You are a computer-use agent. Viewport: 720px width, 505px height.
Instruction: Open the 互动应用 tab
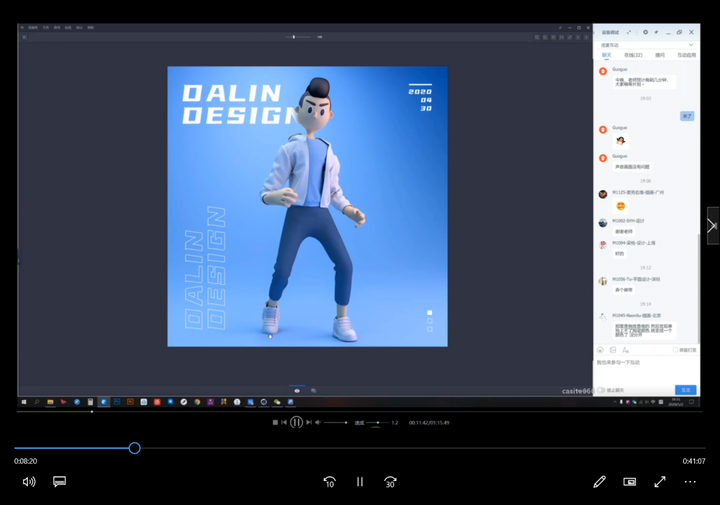tap(686, 55)
